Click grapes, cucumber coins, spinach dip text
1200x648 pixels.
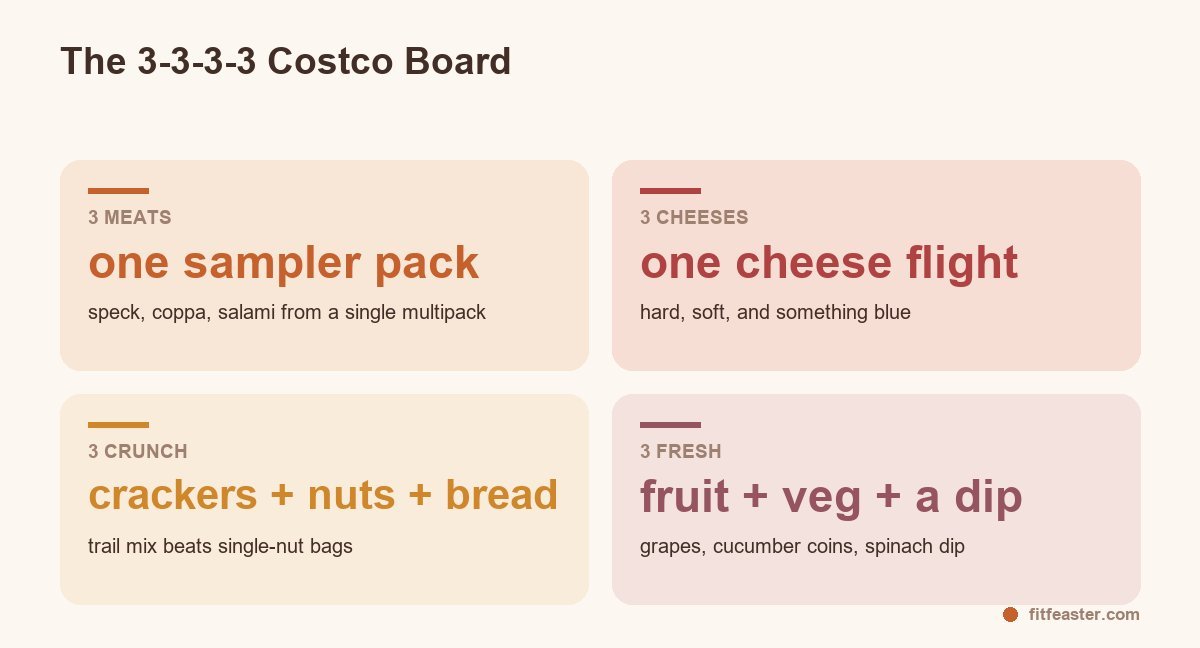(x=802, y=546)
